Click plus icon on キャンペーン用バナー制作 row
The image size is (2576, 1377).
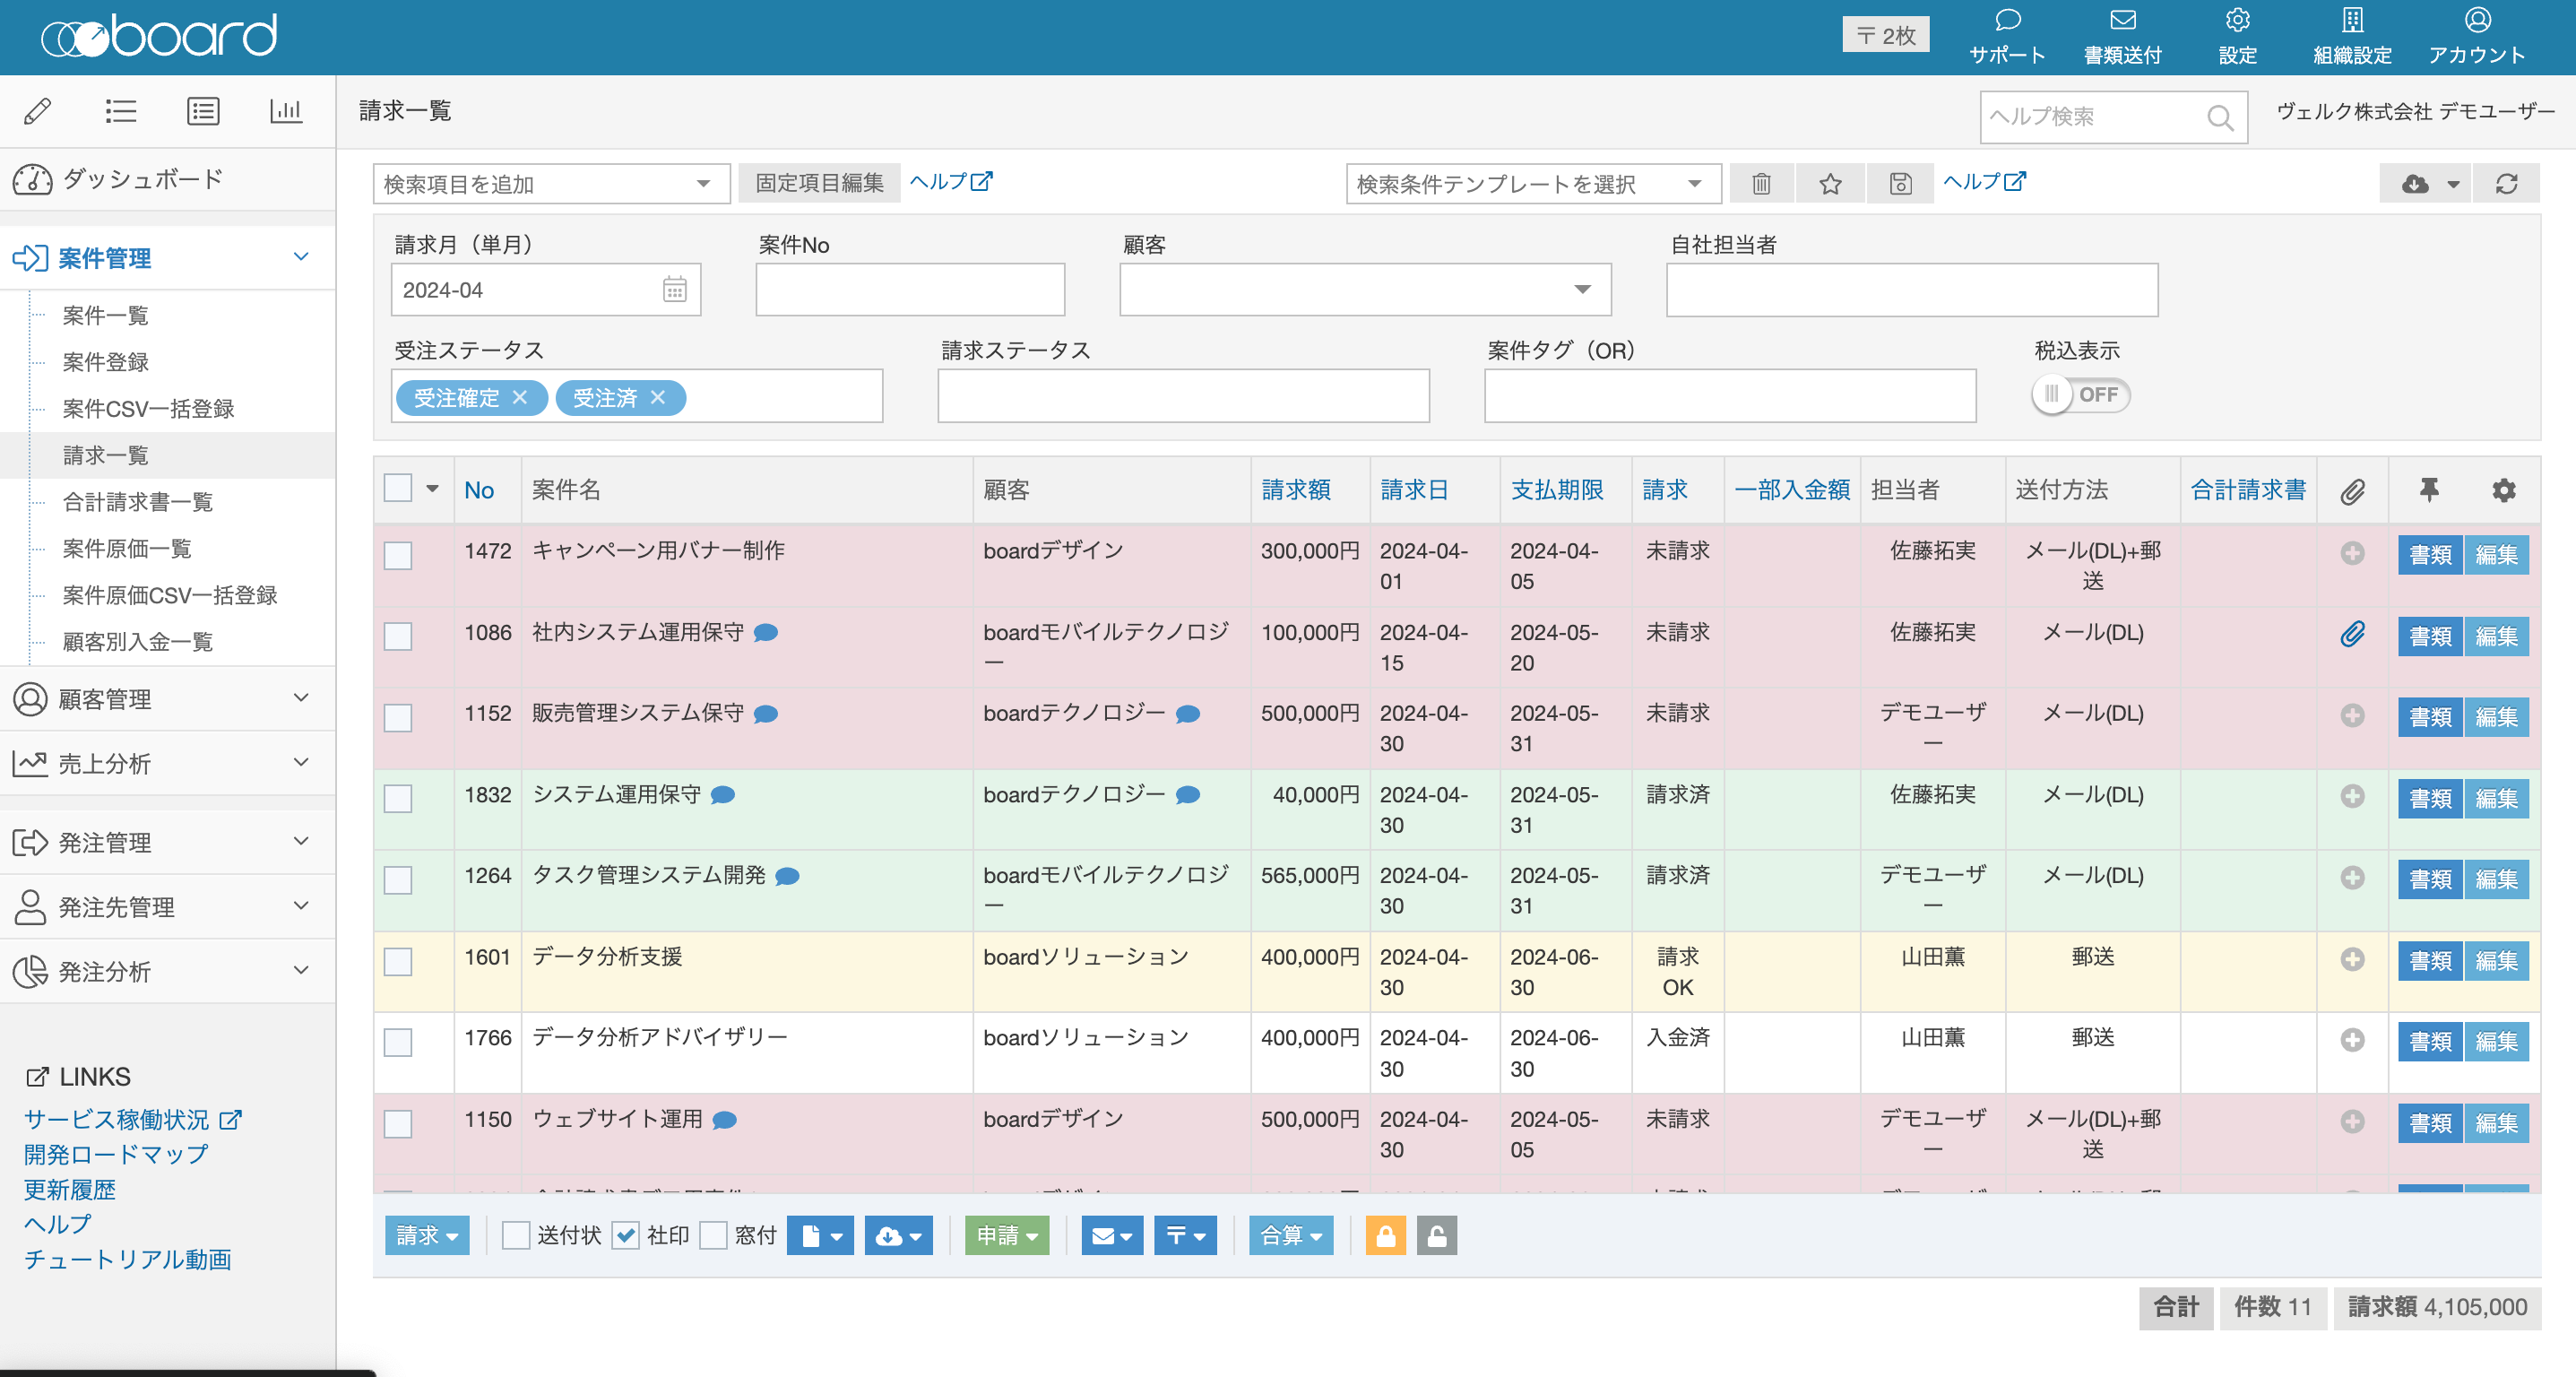click(x=2352, y=553)
